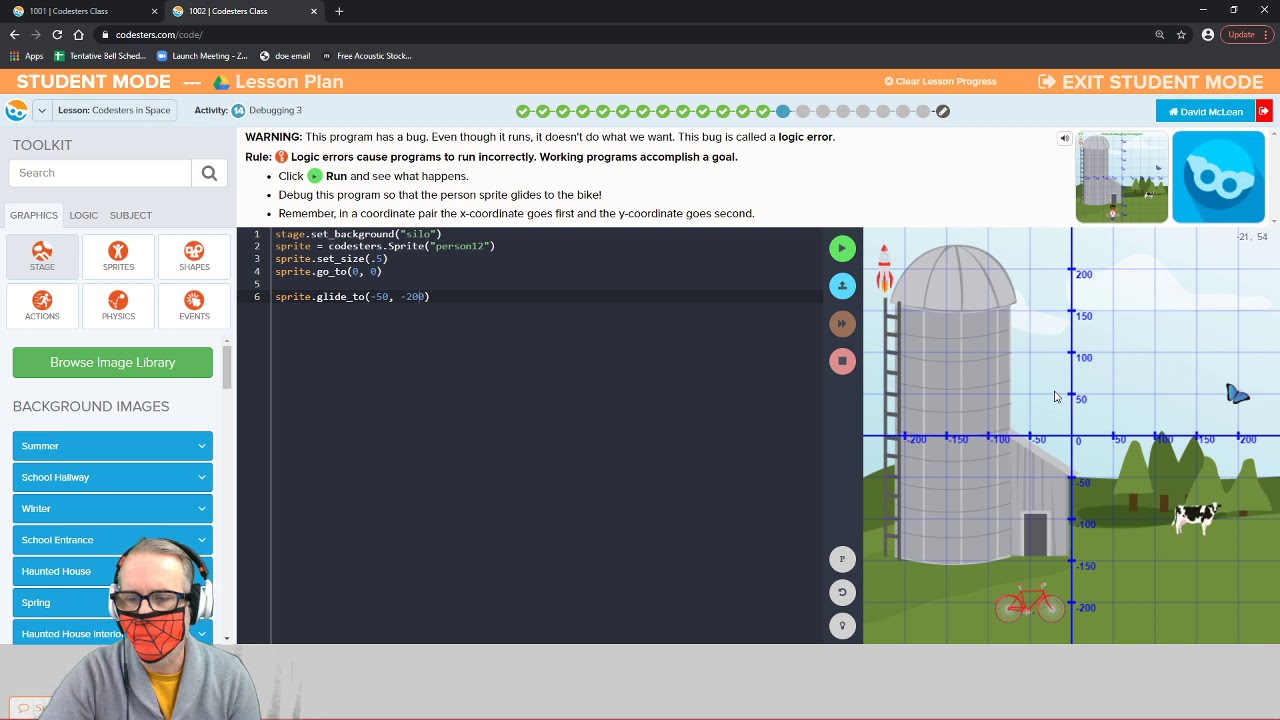Click the Lesson: Codesters in Space label
1280x720 pixels.
click(x=114, y=110)
